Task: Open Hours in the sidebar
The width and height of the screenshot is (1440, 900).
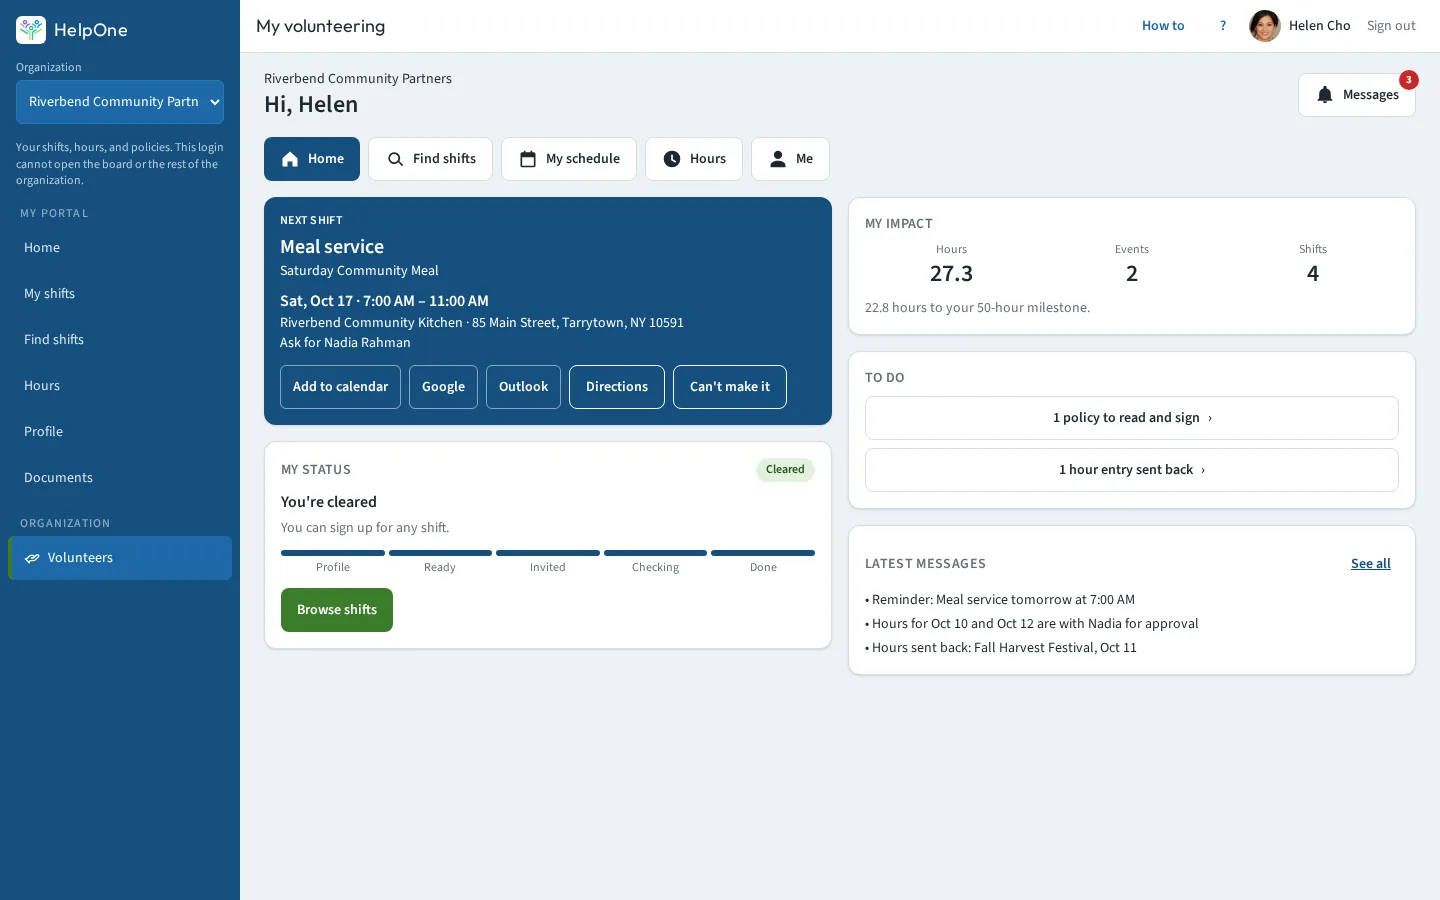Action: (x=120, y=386)
